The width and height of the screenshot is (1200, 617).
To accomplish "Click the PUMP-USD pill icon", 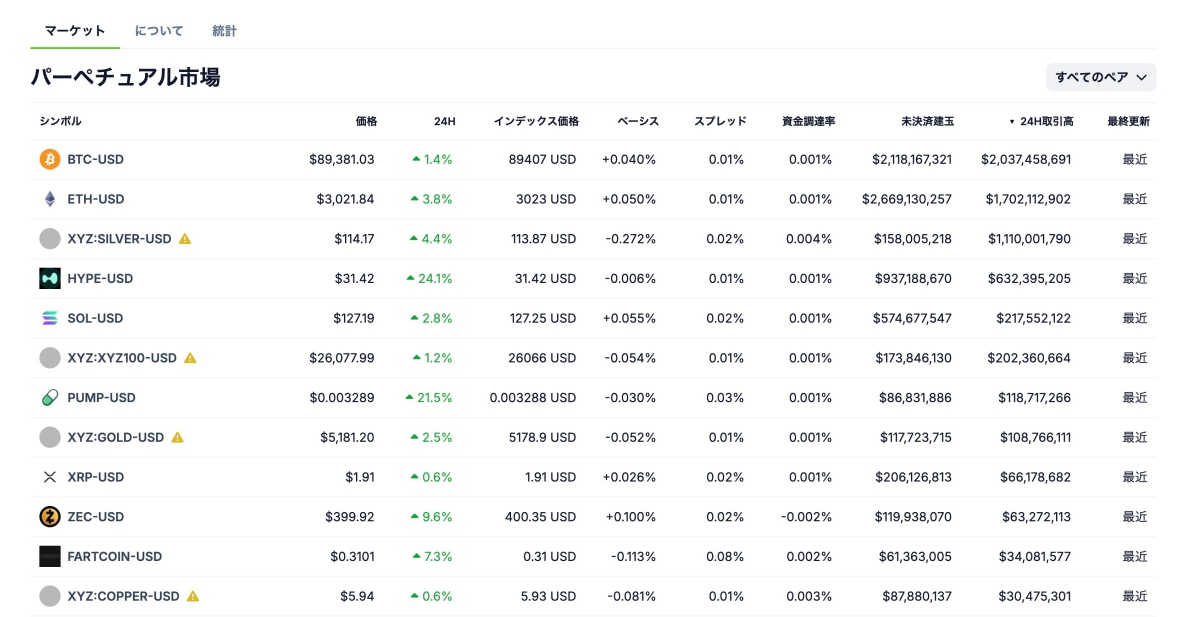I will pyautogui.click(x=49, y=397).
